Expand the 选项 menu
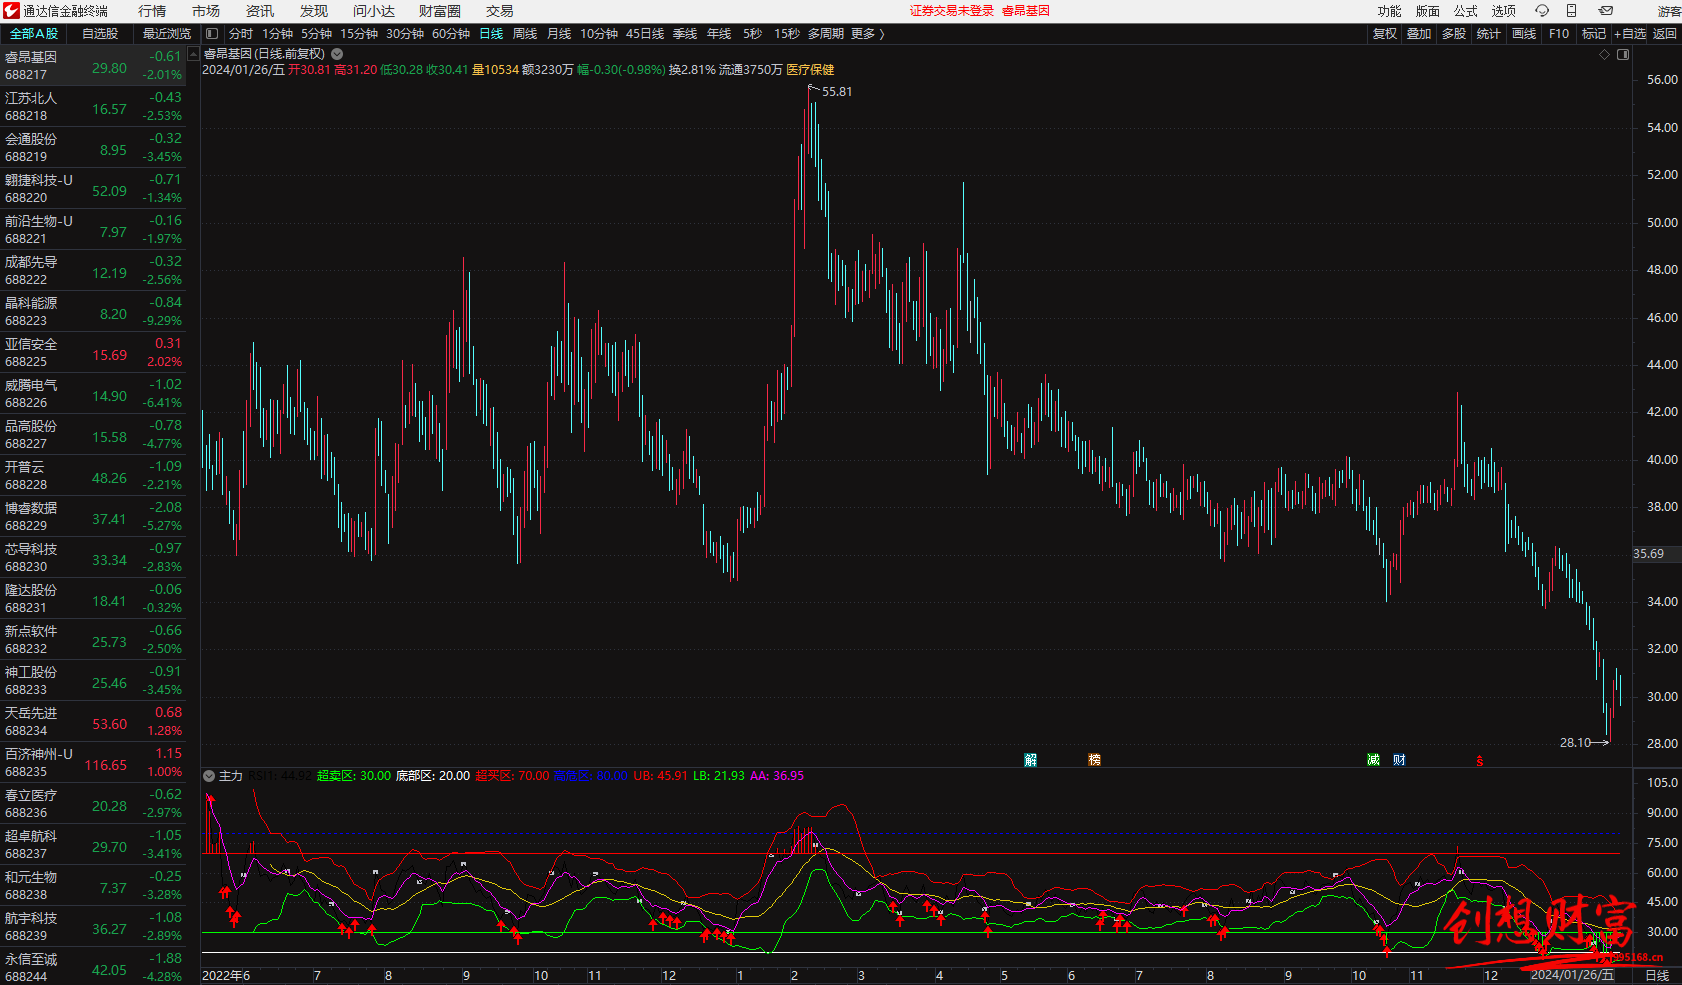The image size is (1682, 985). pyautogui.click(x=1504, y=11)
